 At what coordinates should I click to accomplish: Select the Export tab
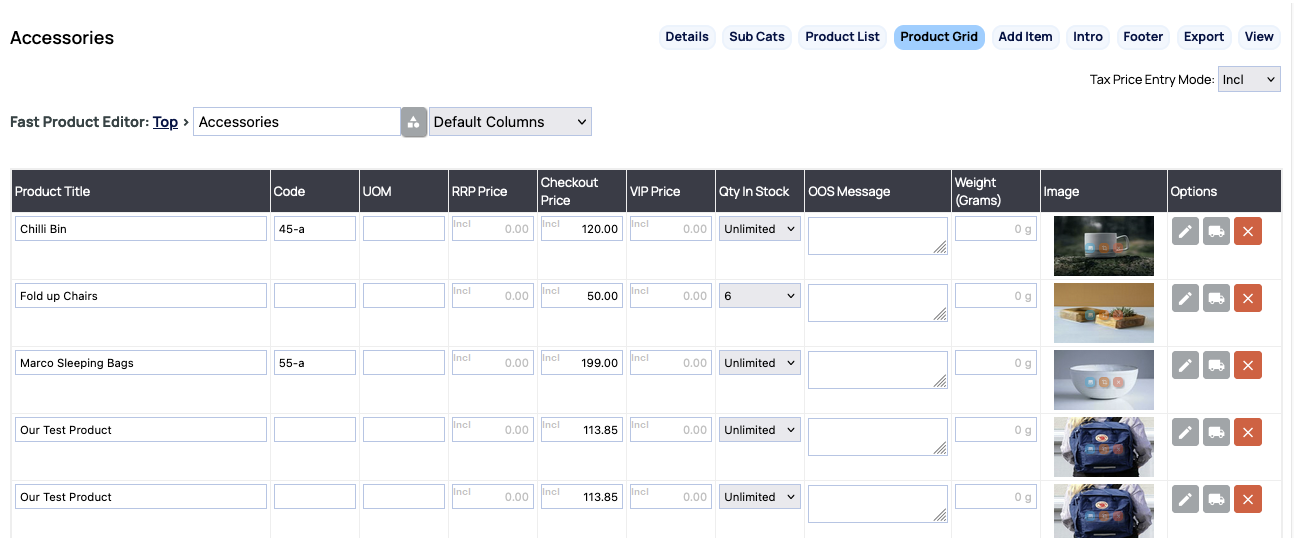(x=1203, y=37)
